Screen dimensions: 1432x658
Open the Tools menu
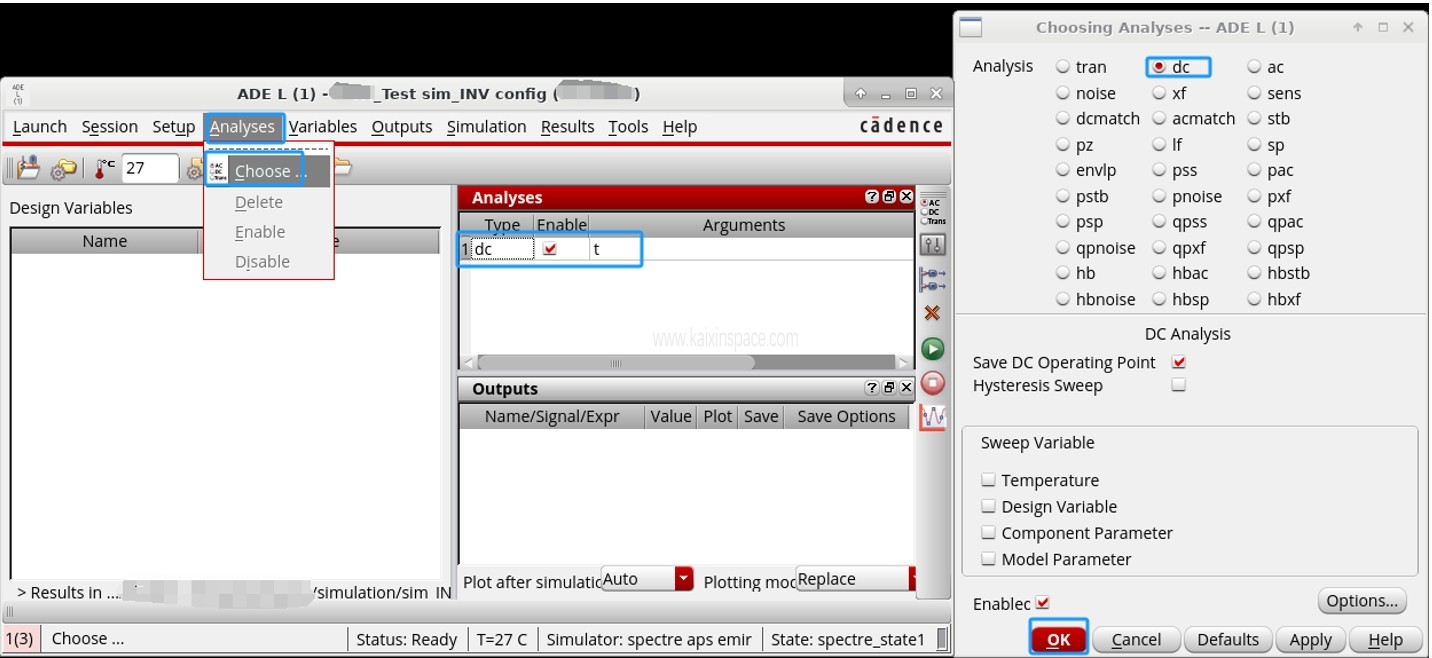click(628, 127)
